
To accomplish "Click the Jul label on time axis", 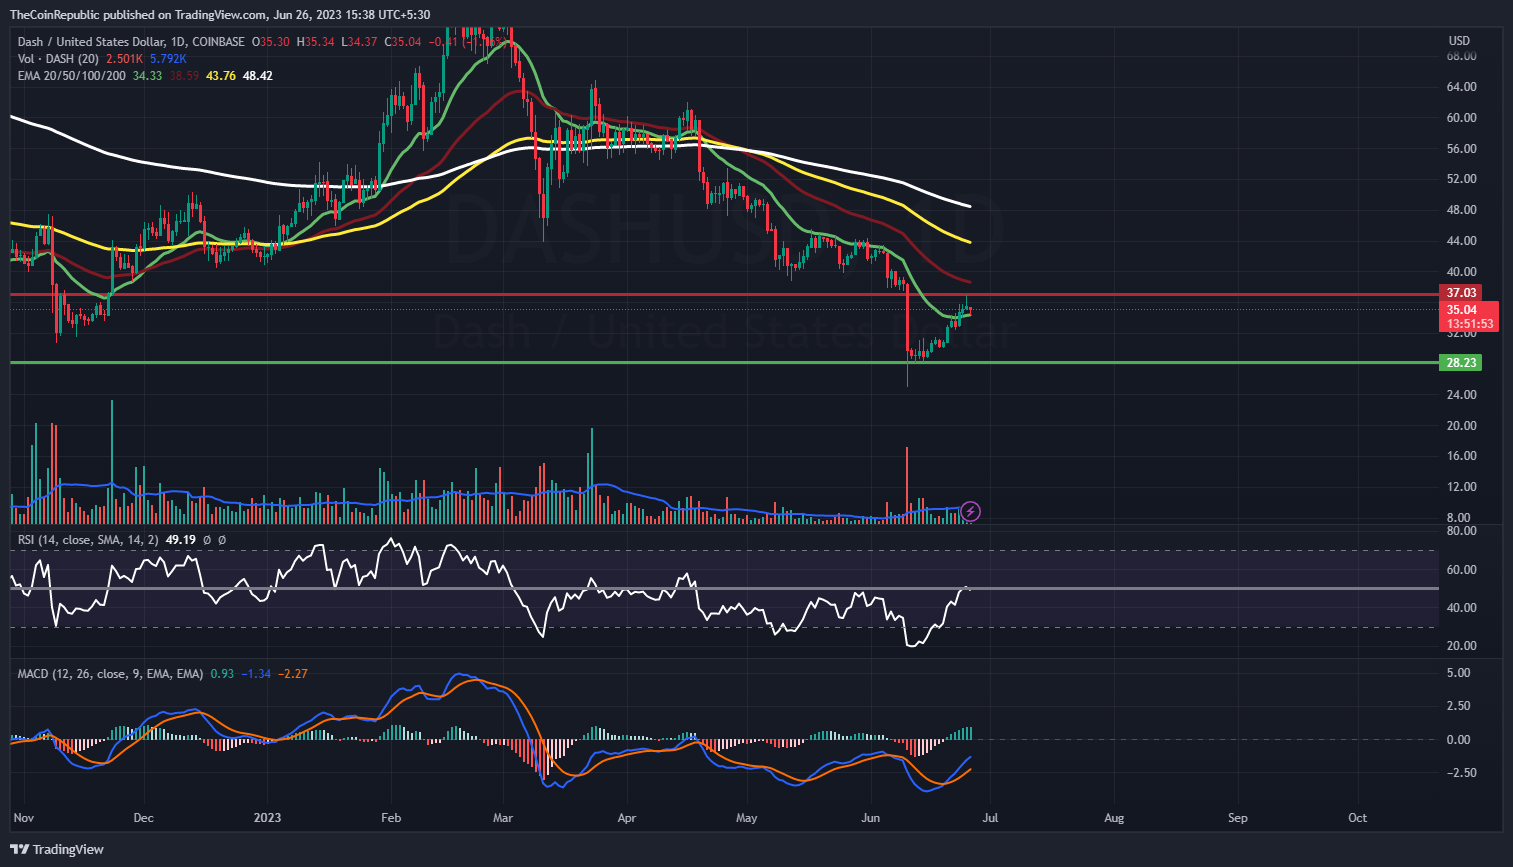I will coord(990,818).
